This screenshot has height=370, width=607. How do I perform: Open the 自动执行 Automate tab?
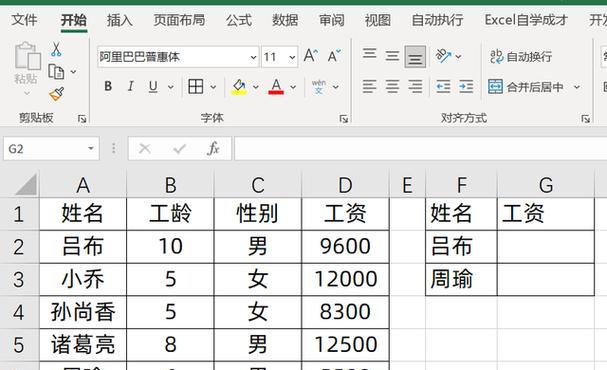click(437, 20)
